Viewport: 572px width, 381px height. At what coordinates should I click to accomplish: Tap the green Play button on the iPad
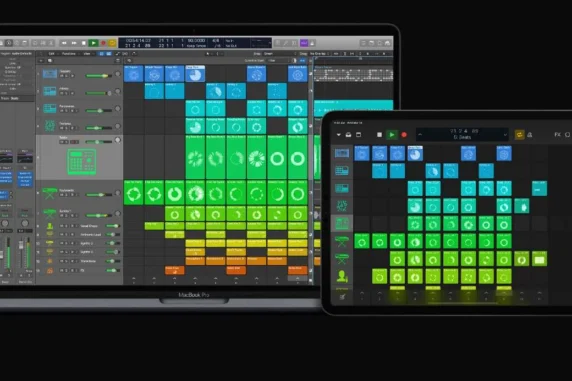392,135
